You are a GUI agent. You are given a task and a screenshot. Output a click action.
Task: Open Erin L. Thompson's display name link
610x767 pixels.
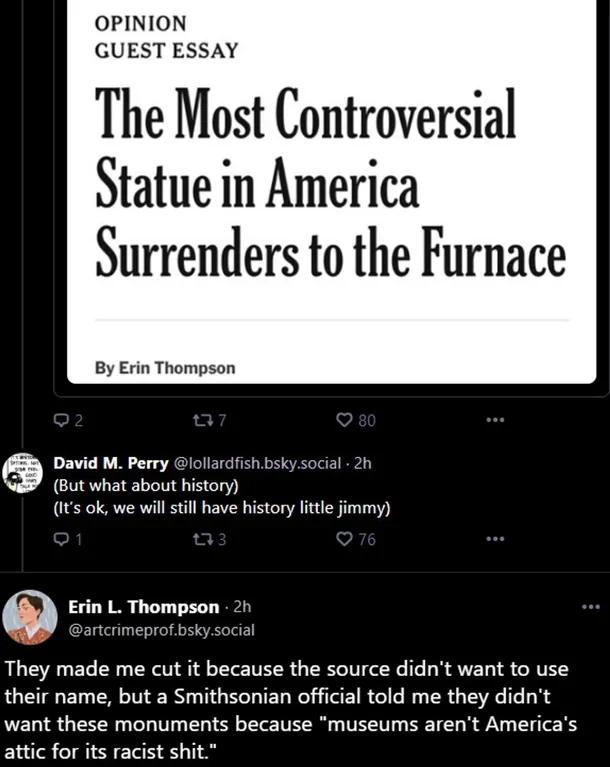(x=143, y=607)
